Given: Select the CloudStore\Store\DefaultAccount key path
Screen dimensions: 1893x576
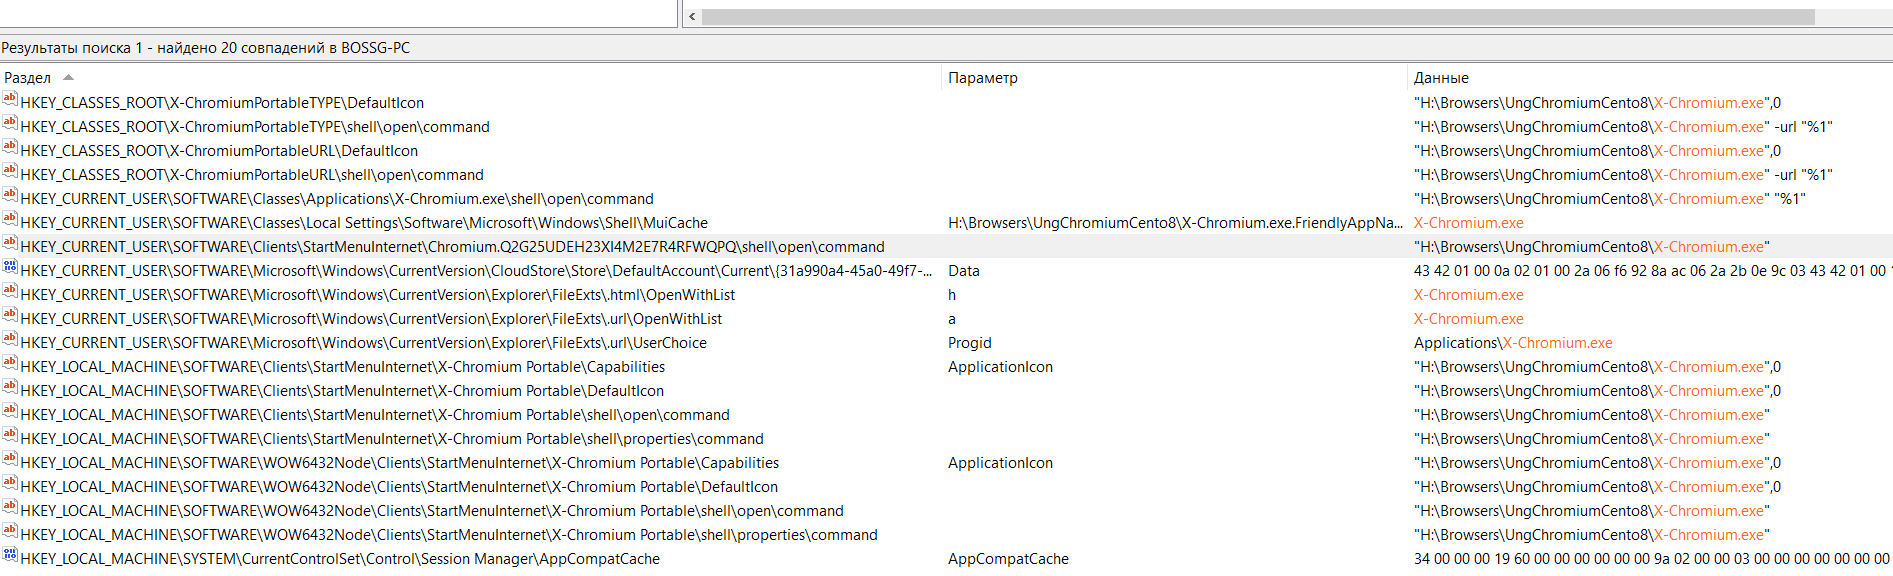Looking at the screenshot, I should 476,271.
